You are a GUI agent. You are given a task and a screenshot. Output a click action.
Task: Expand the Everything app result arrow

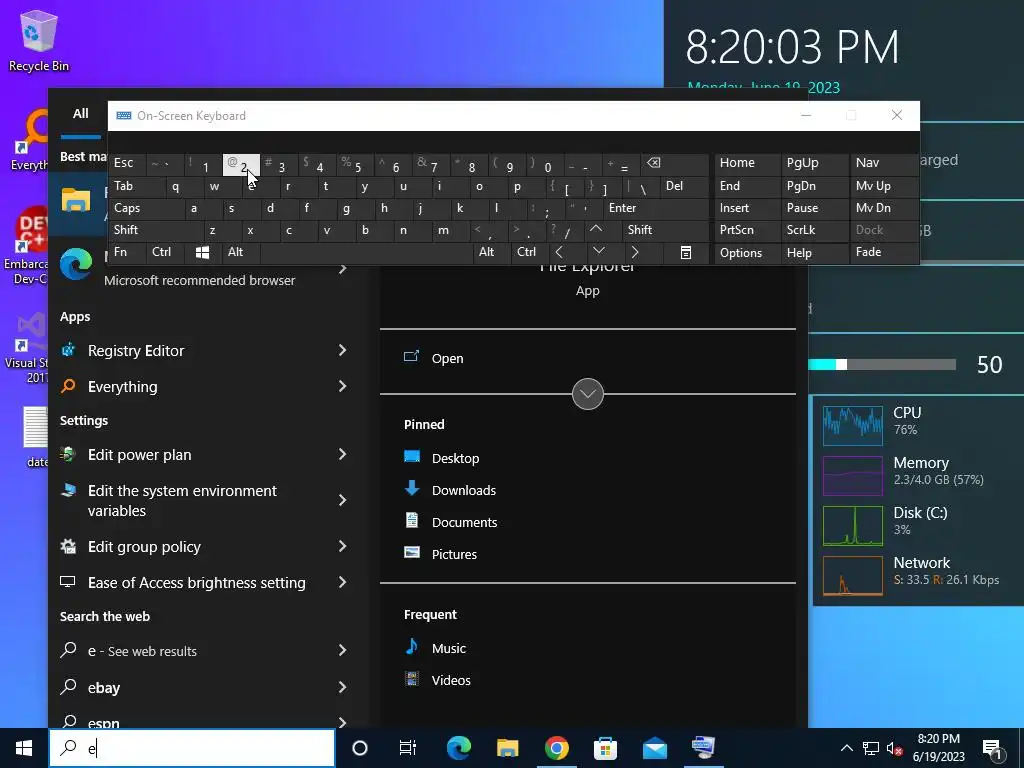[x=342, y=387]
